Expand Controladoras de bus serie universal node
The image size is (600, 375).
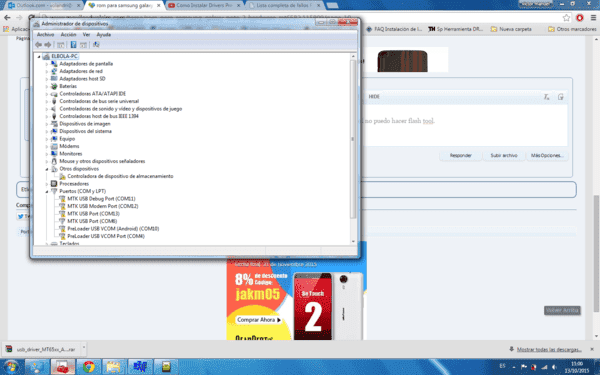pyautogui.click(x=47, y=101)
